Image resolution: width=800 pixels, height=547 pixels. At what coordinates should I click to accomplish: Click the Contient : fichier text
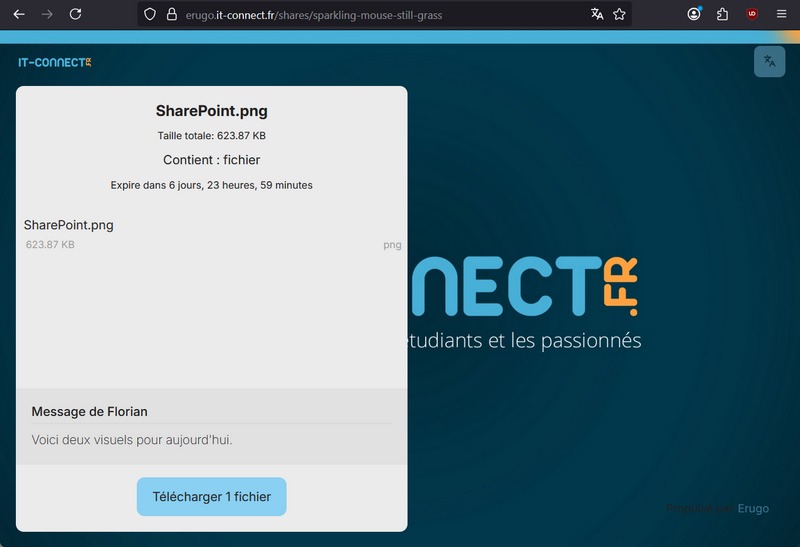tap(212, 160)
